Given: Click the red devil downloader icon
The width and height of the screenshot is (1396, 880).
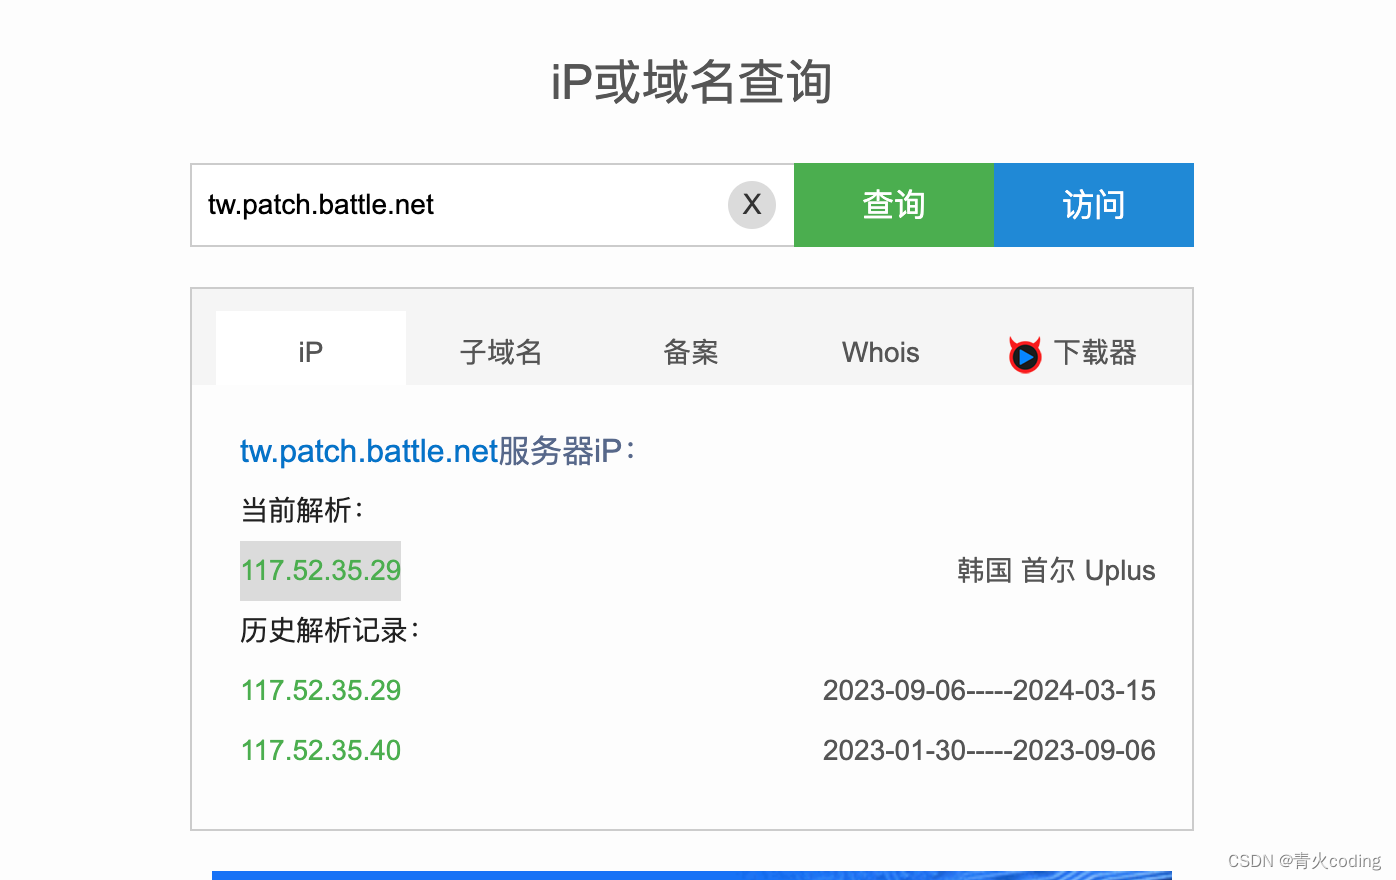Looking at the screenshot, I should click(1025, 354).
